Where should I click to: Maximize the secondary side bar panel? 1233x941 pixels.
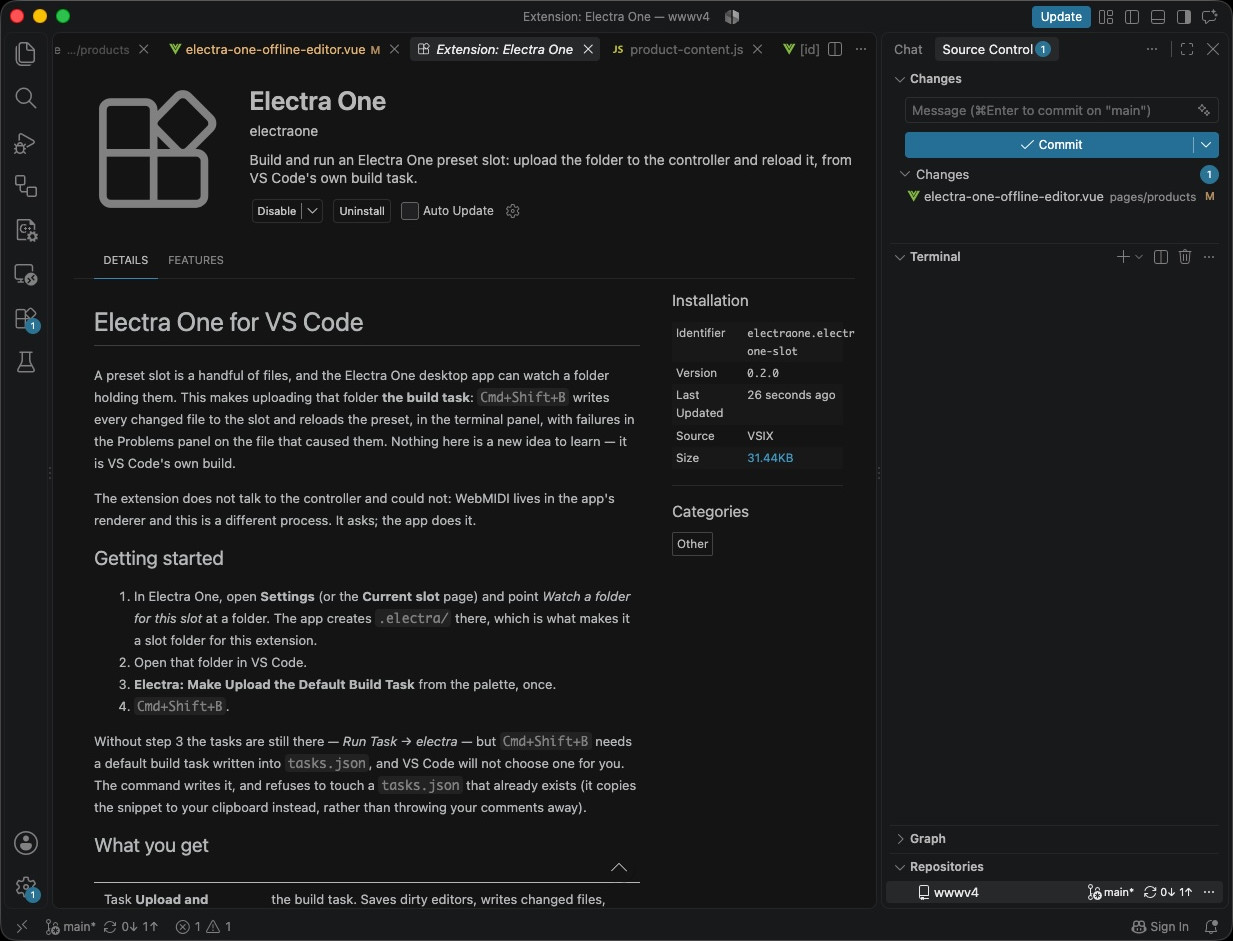[x=1187, y=49]
